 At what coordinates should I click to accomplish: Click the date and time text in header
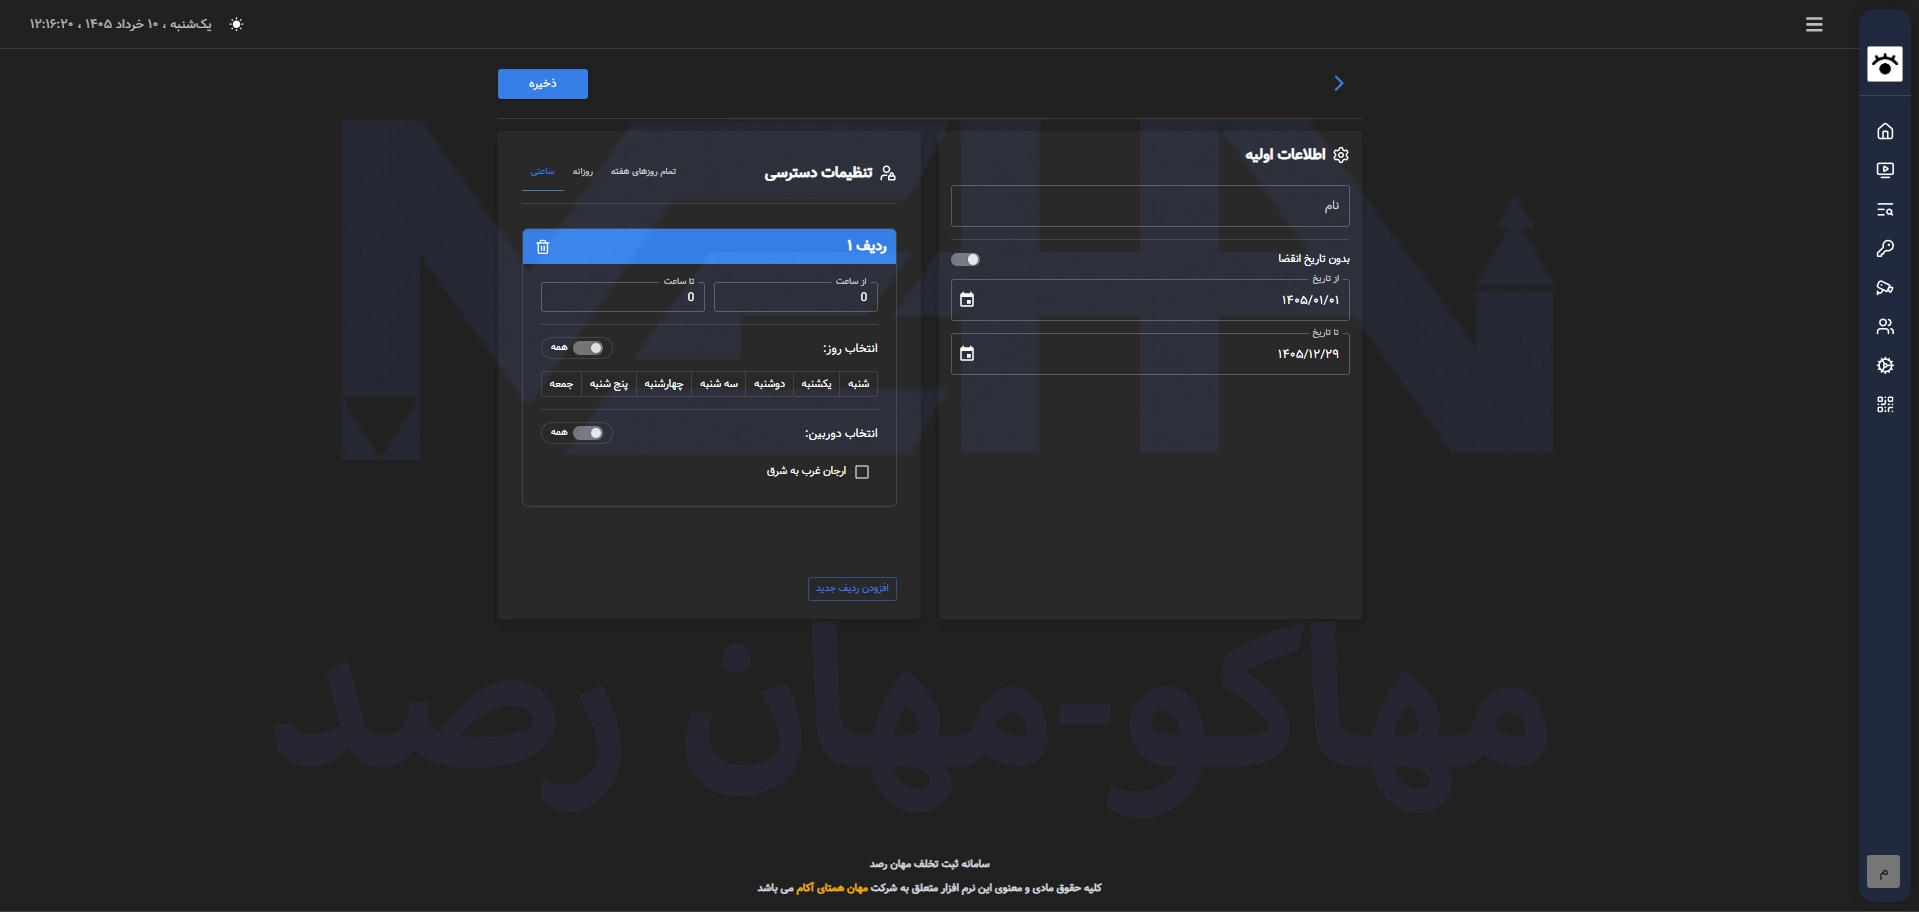pyautogui.click(x=121, y=24)
